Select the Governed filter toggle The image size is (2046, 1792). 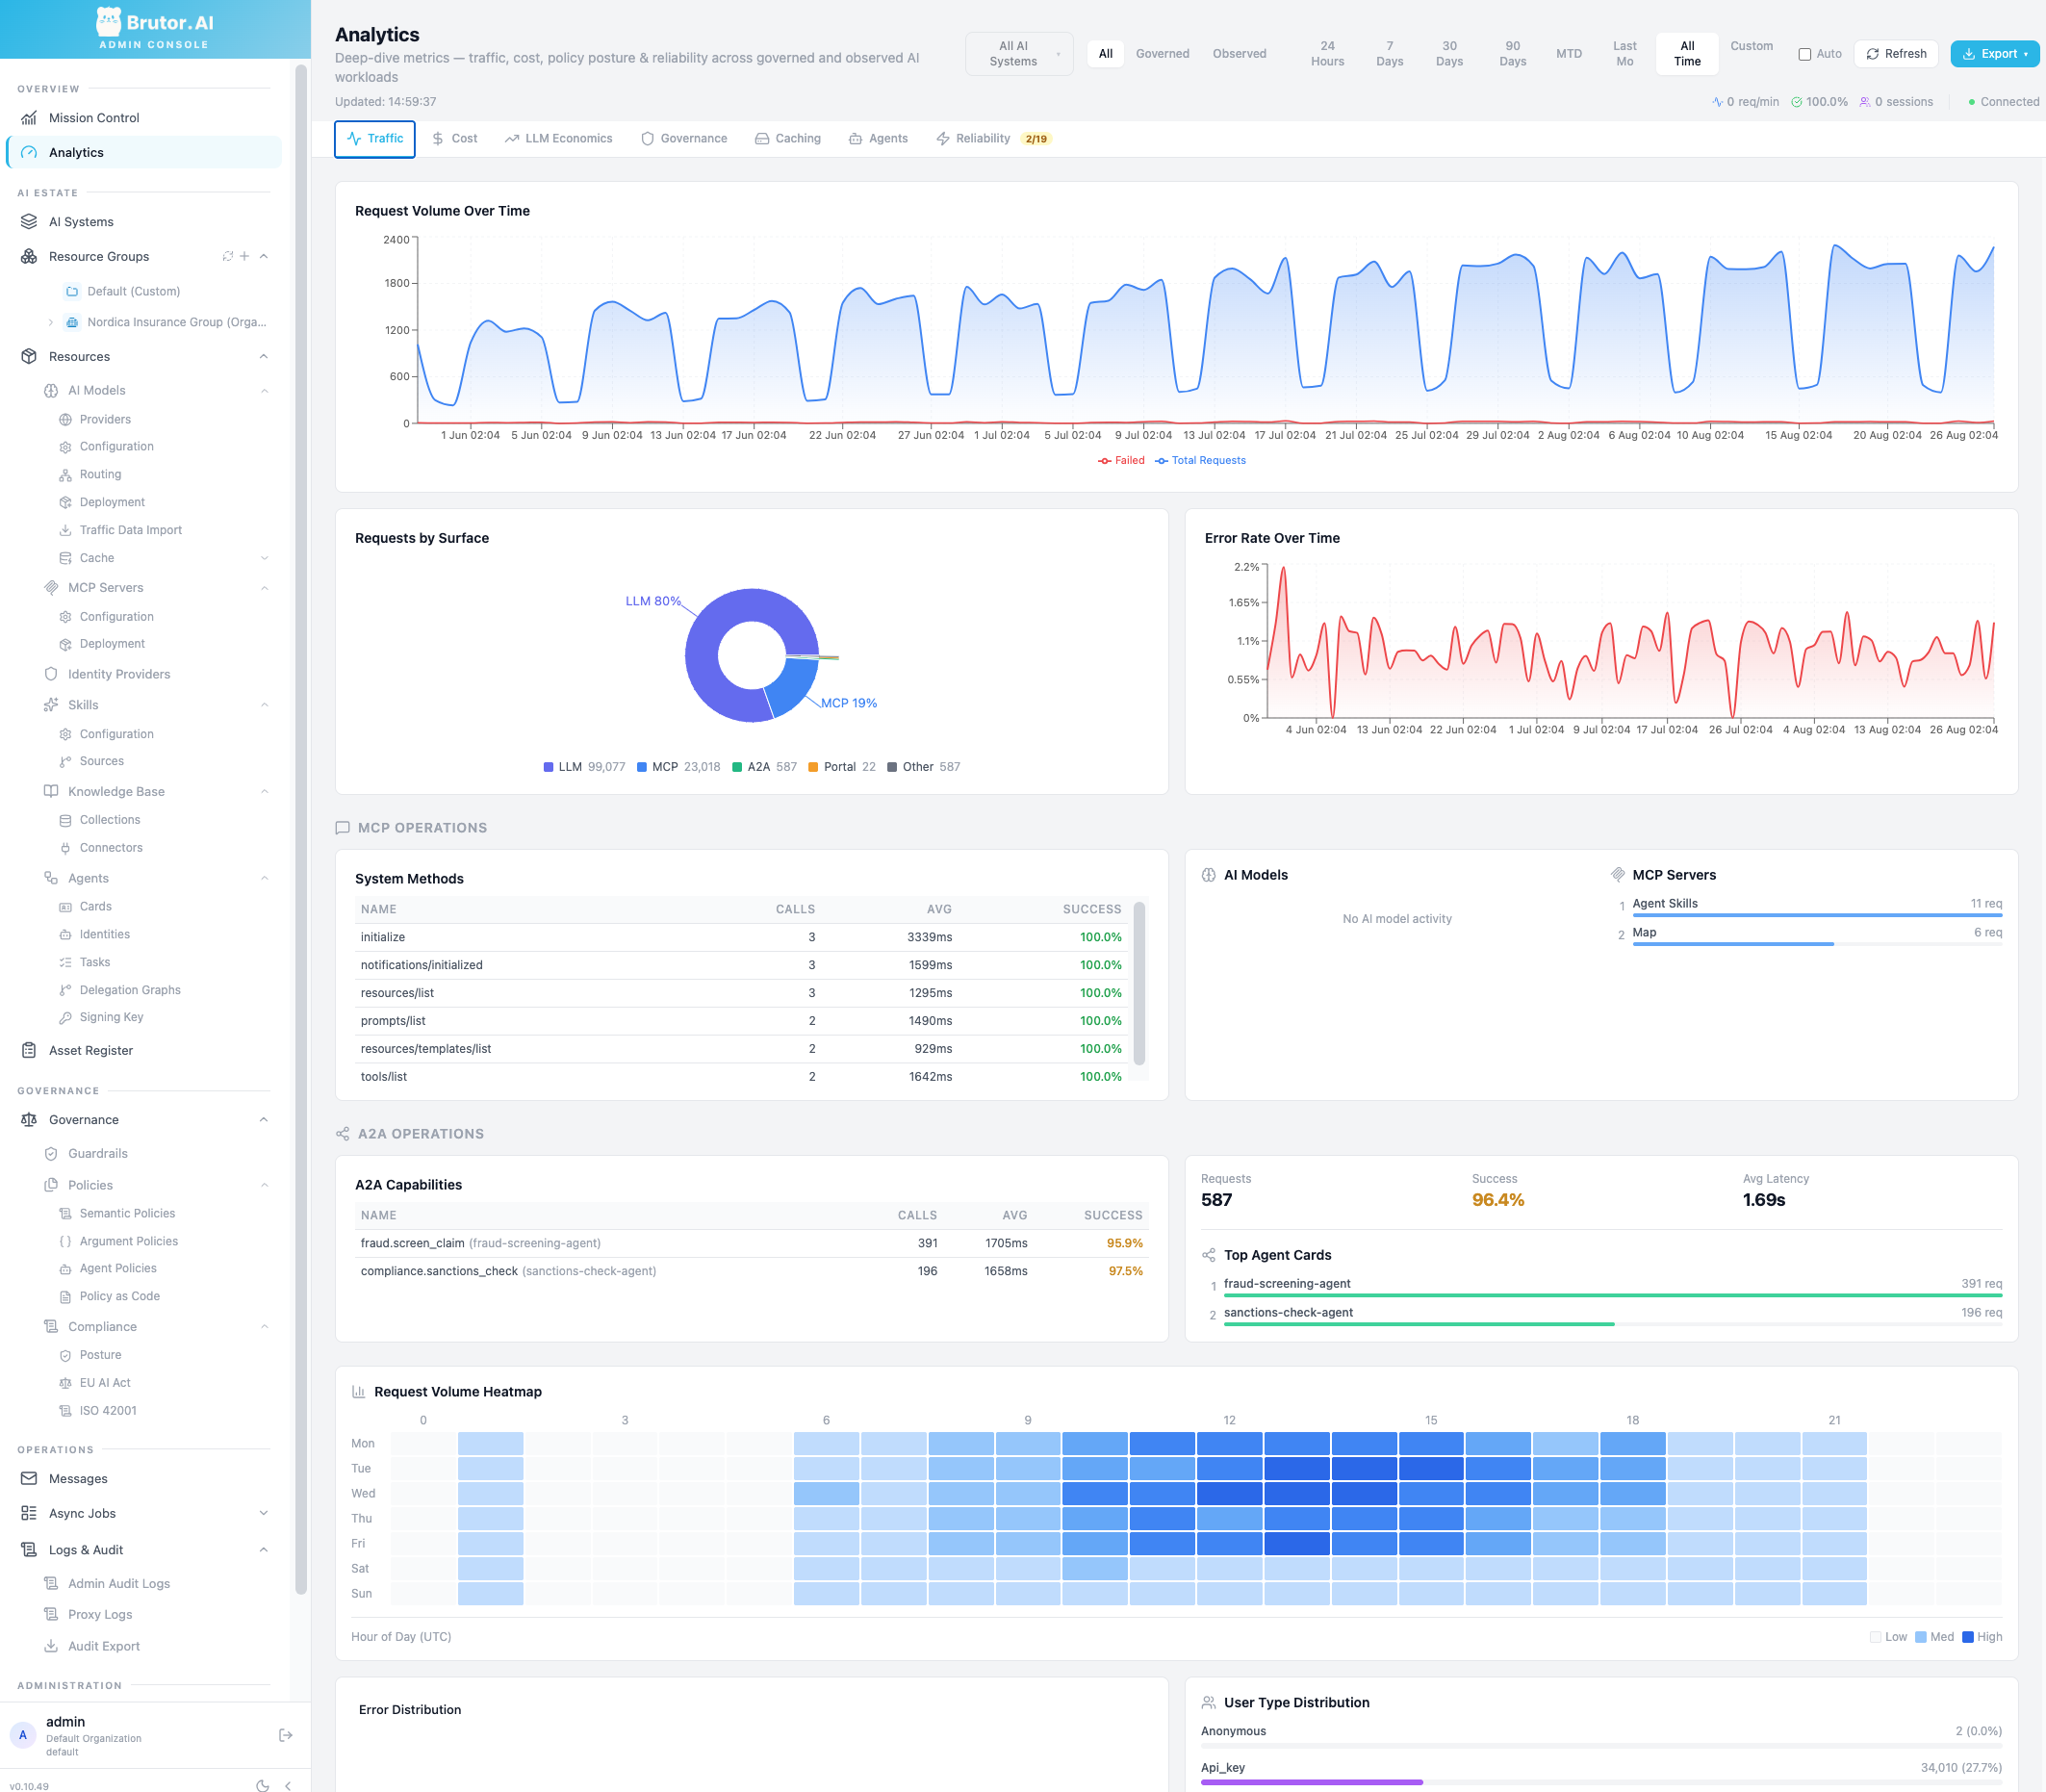pos(1162,54)
